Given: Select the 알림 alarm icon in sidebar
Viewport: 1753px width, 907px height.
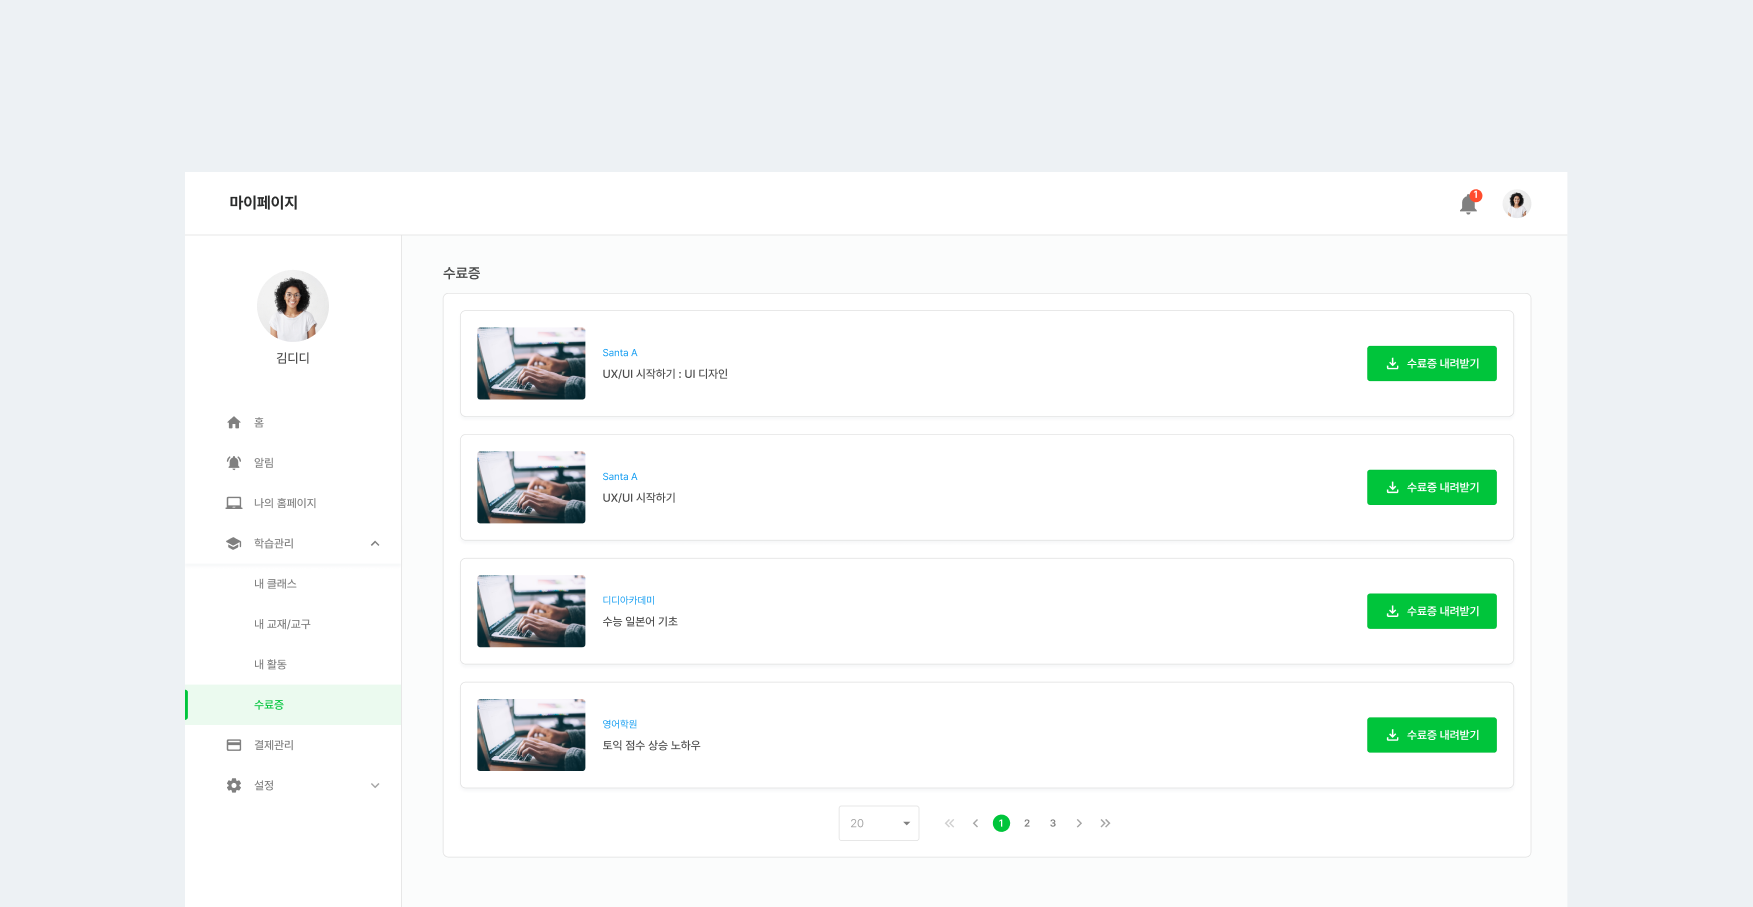Looking at the screenshot, I should [234, 463].
